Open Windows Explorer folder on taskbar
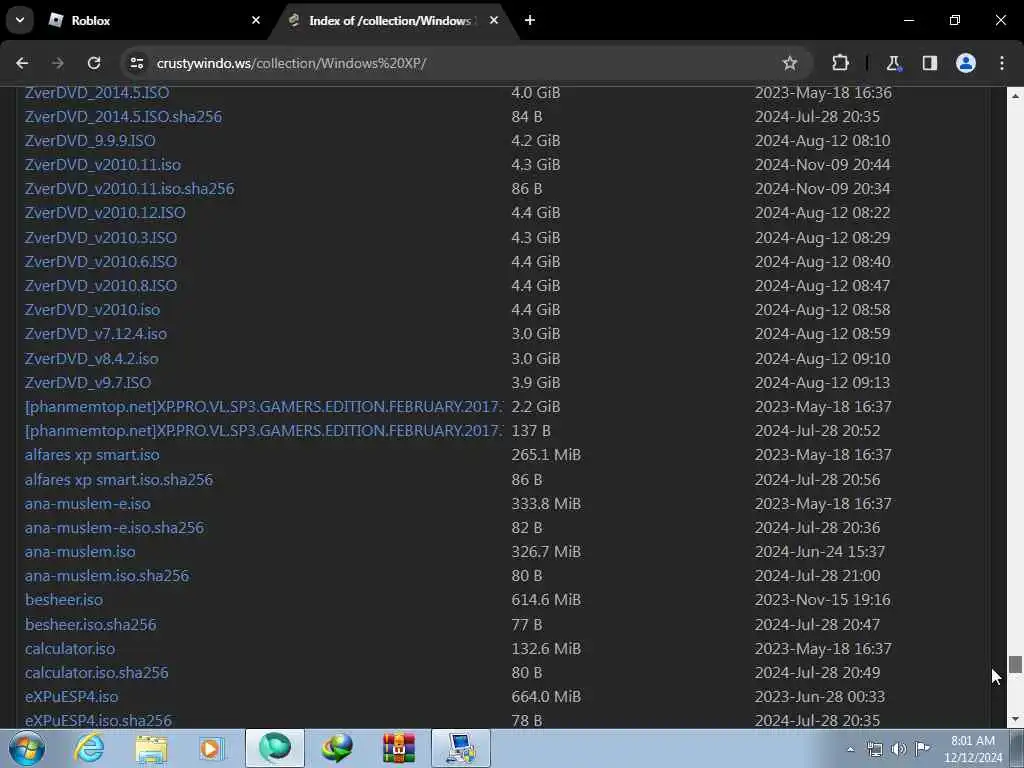Image resolution: width=1024 pixels, height=768 pixels. (151, 748)
